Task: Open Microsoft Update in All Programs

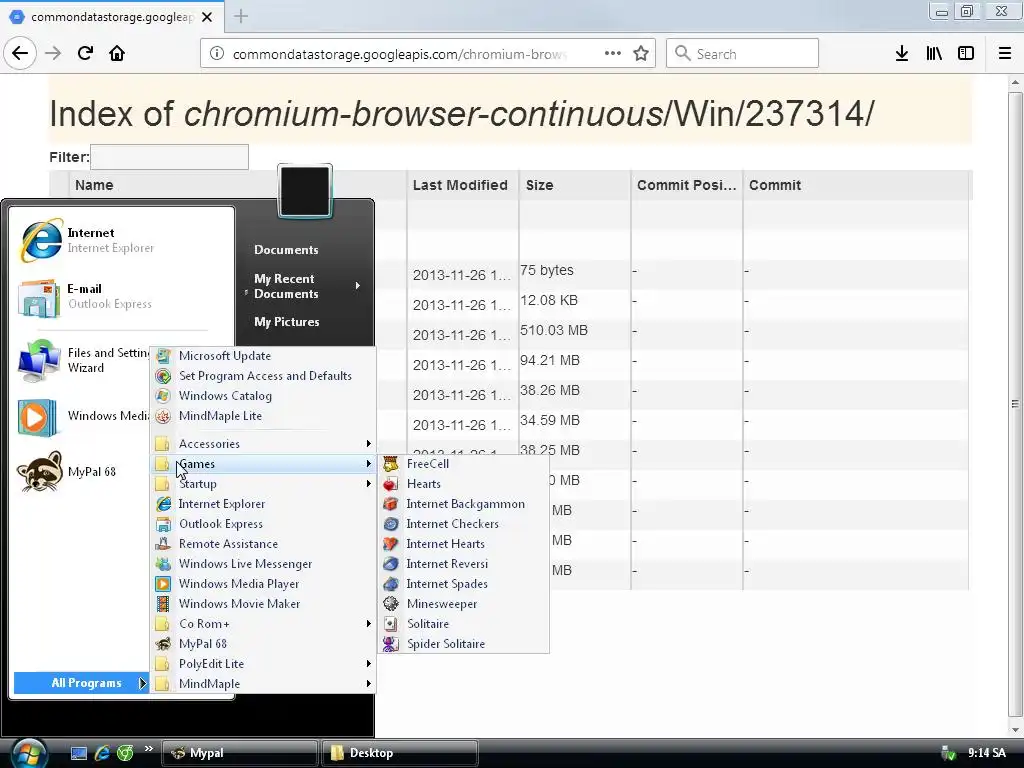Action: click(x=264, y=356)
